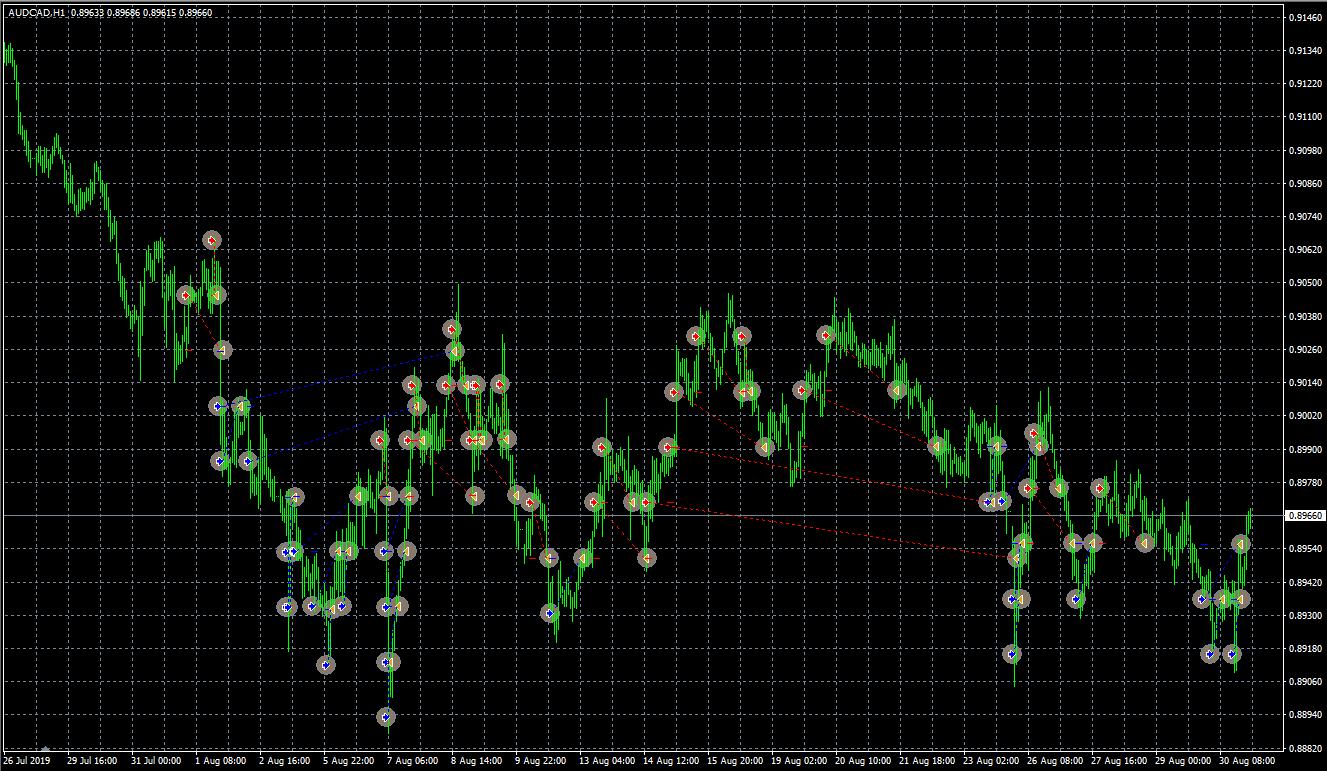
Task: Click blue buy arrow at 9 Aug low
Action: click(549, 613)
